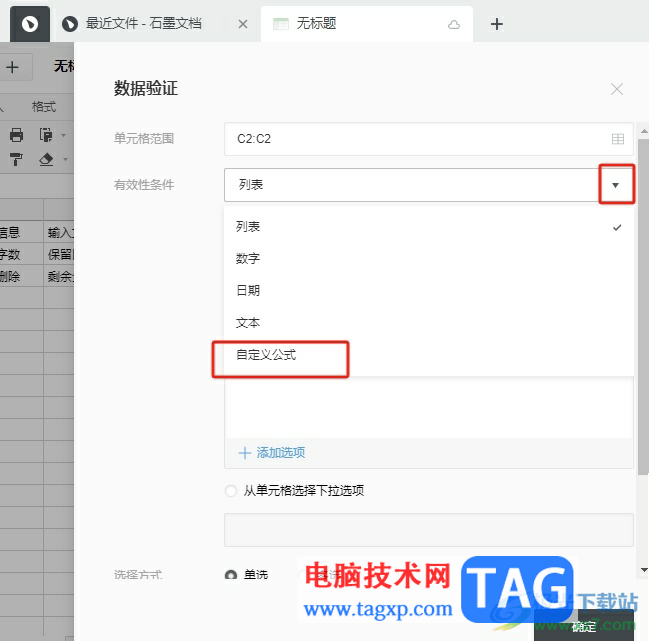649x641 pixels.
Task: Switch to the 无标题 spreadsheet tab
Action: [x=366, y=24]
